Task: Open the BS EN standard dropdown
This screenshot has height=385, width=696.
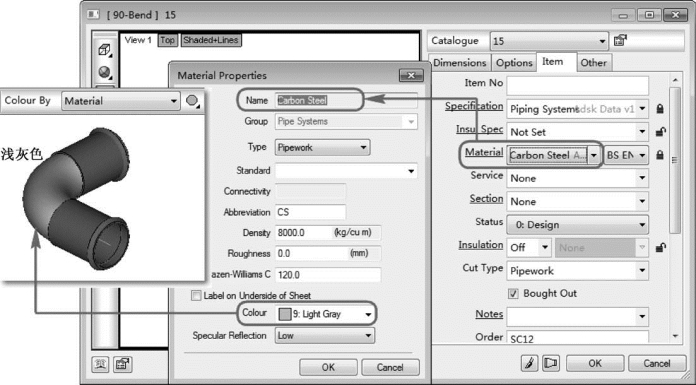Action: point(626,155)
